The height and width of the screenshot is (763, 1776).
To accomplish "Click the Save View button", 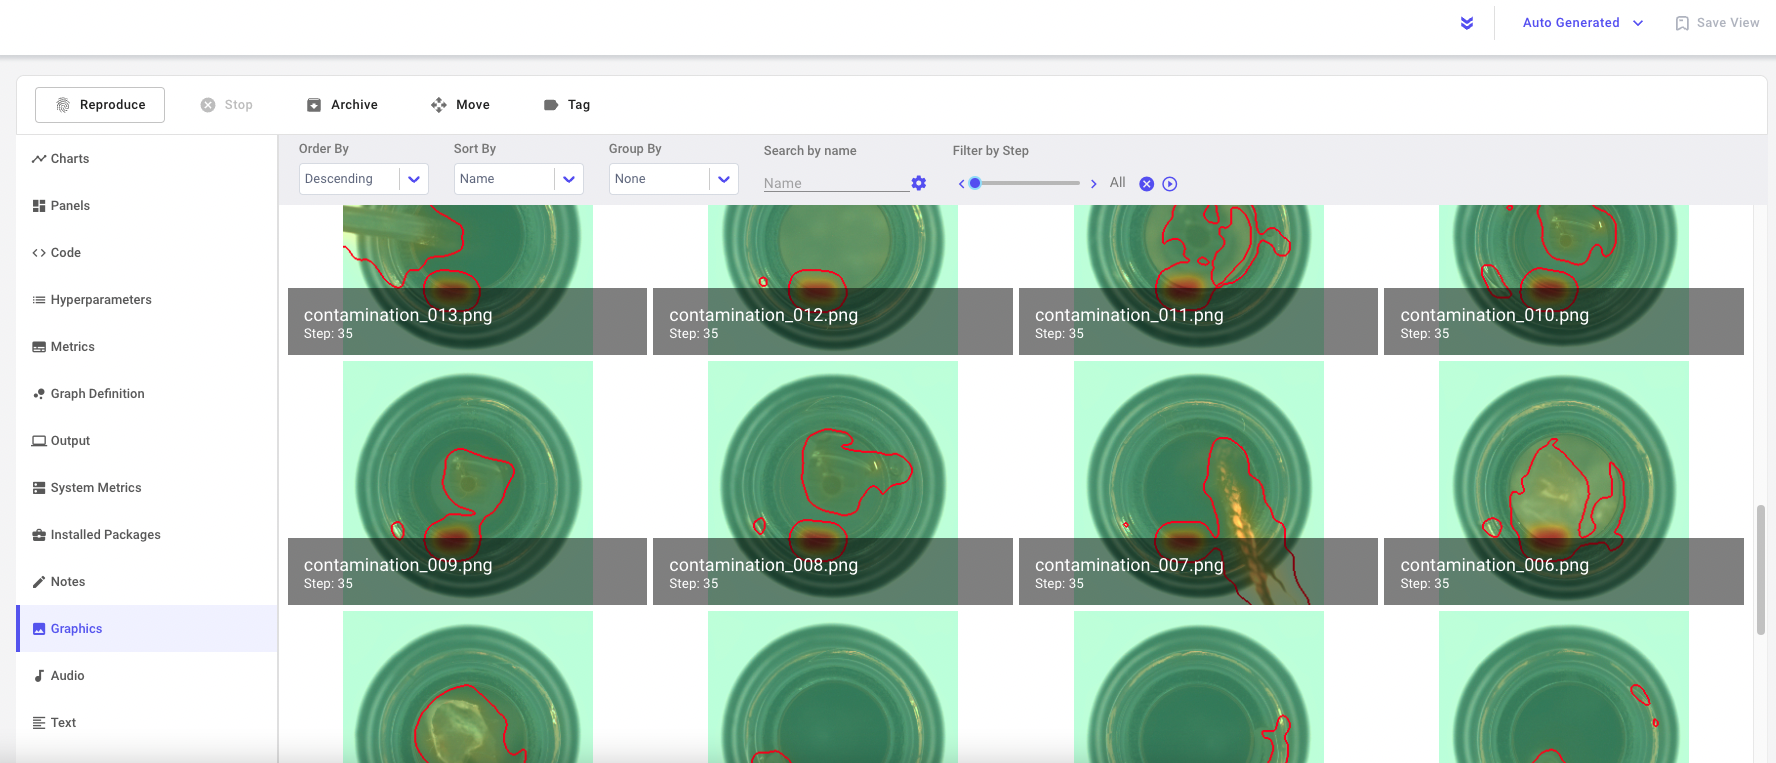I will [1717, 23].
